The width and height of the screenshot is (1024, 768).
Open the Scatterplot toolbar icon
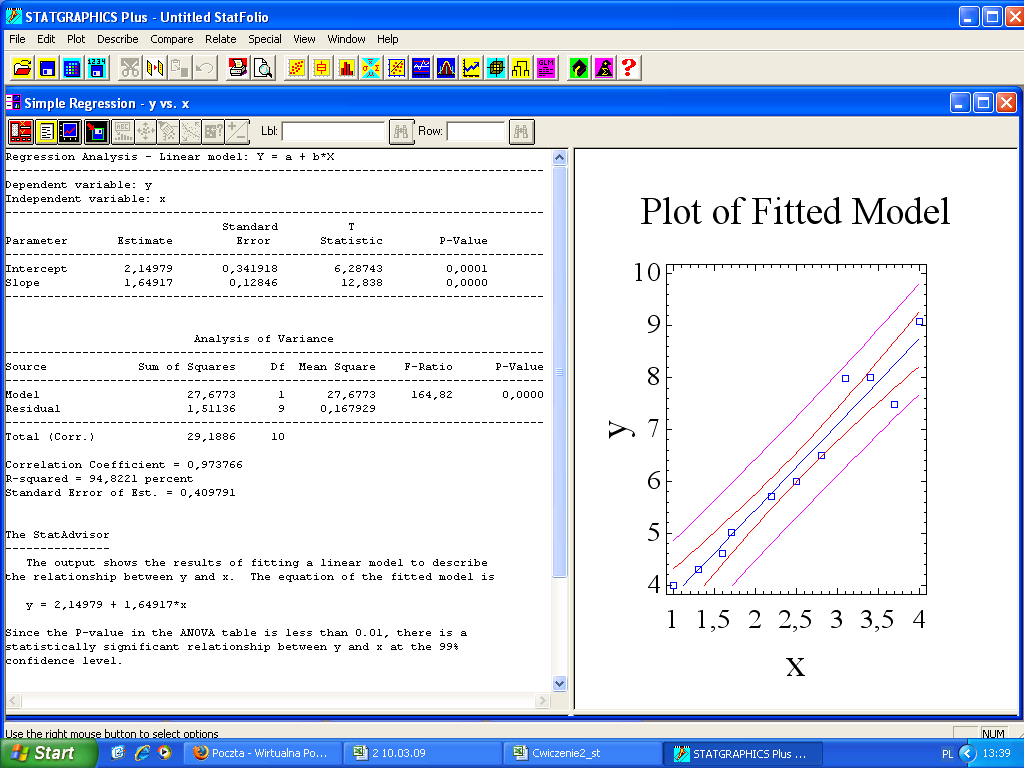296,68
